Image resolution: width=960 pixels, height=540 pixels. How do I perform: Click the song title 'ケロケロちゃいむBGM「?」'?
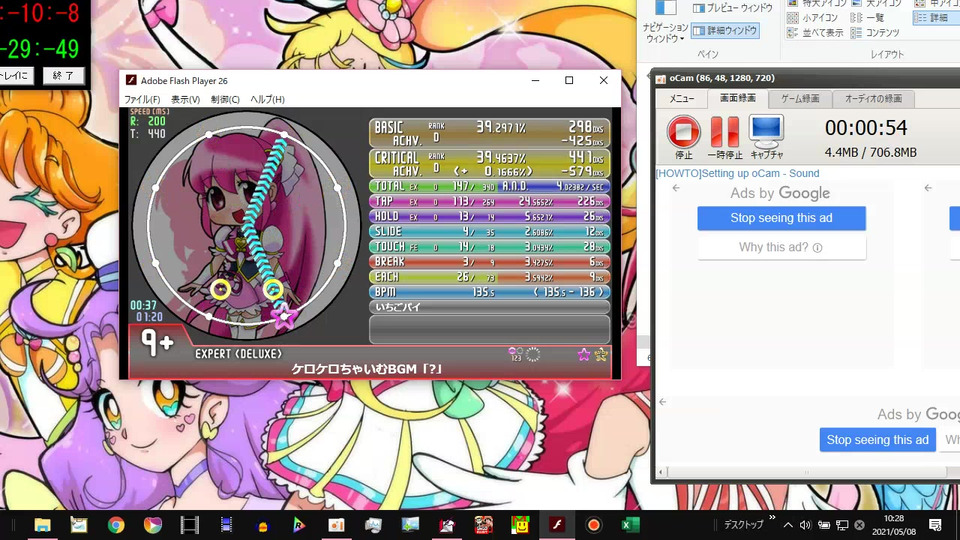pos(366,369)
